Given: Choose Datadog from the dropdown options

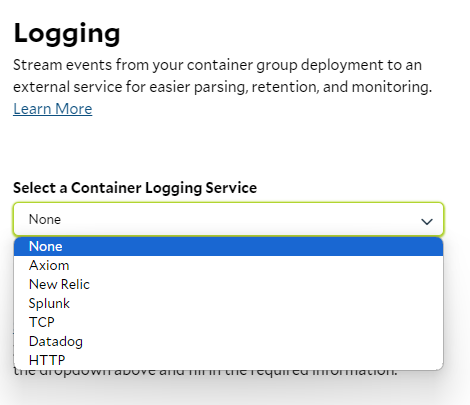Looking at the screenshot, I should (228, 341).
